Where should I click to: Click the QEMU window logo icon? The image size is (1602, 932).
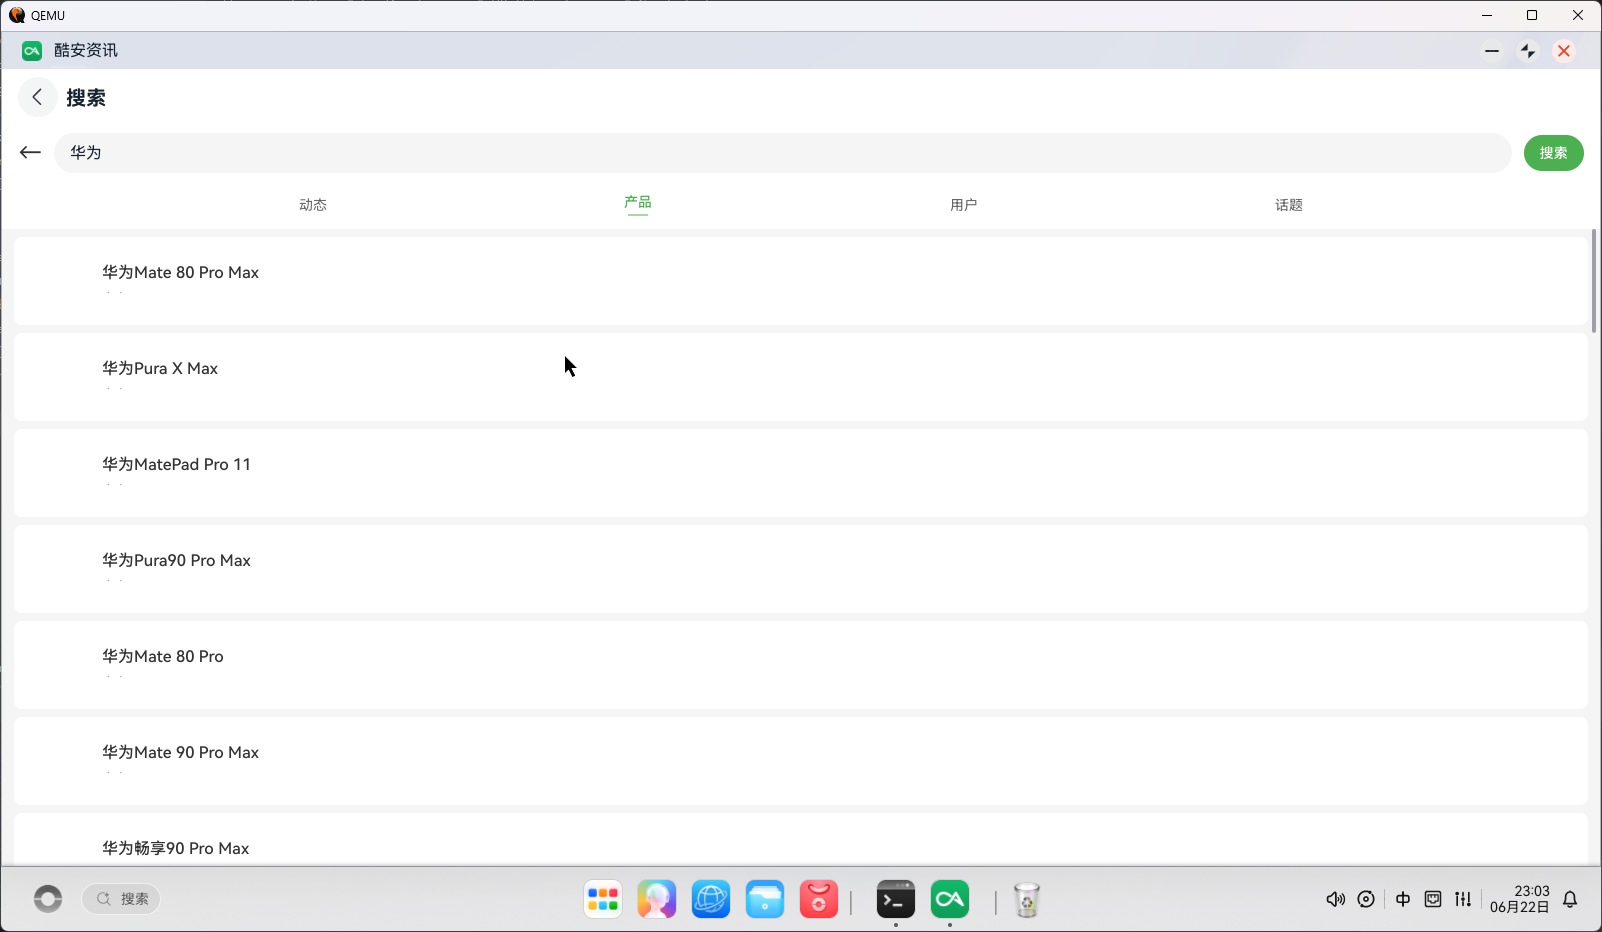[x=17, y=15]
